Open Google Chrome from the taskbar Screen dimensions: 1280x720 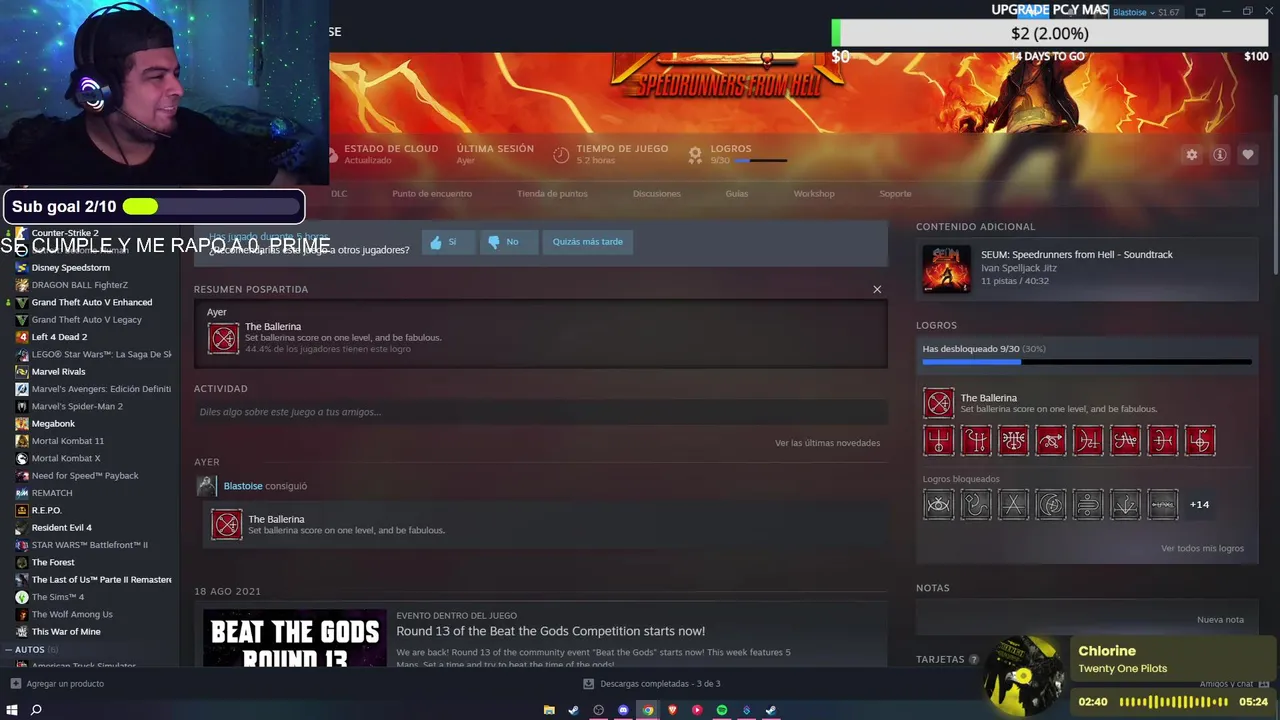[x=648, y=710]
